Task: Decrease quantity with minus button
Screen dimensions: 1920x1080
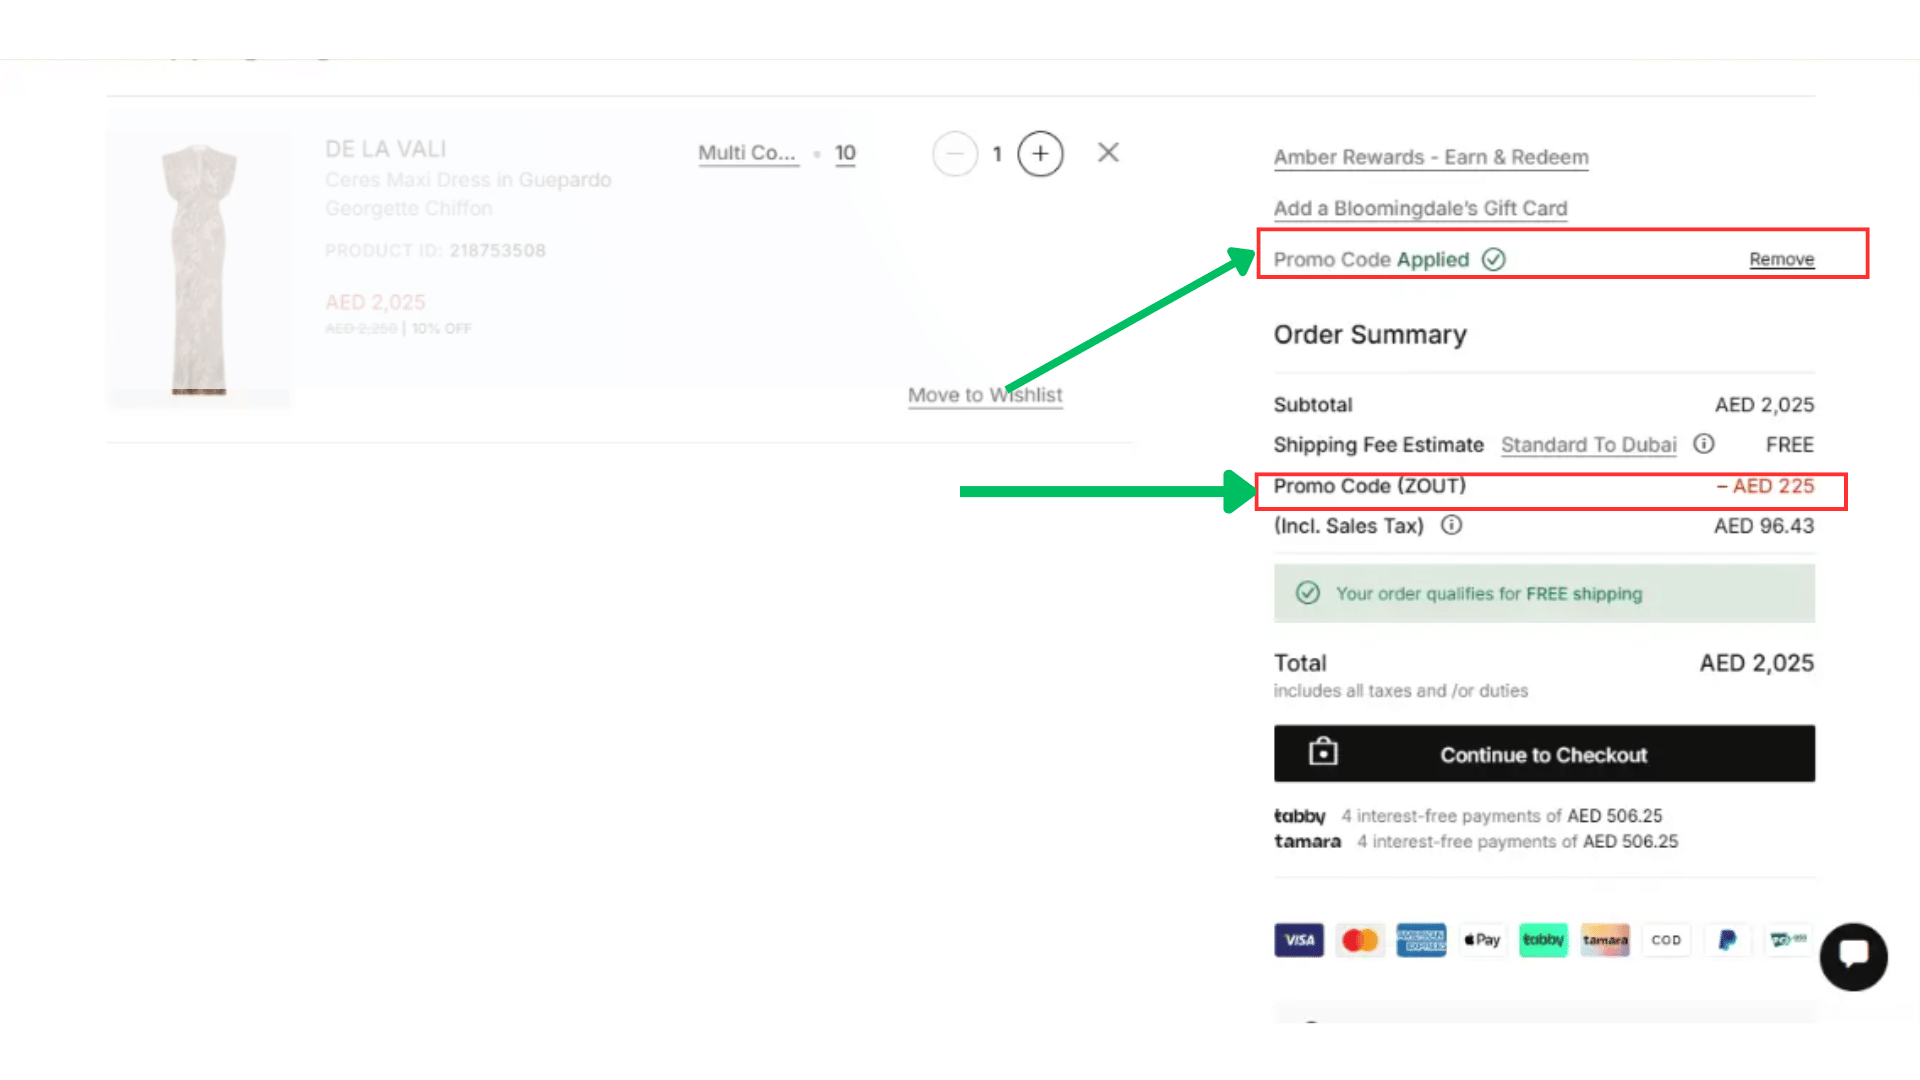Action: (955, 154)
